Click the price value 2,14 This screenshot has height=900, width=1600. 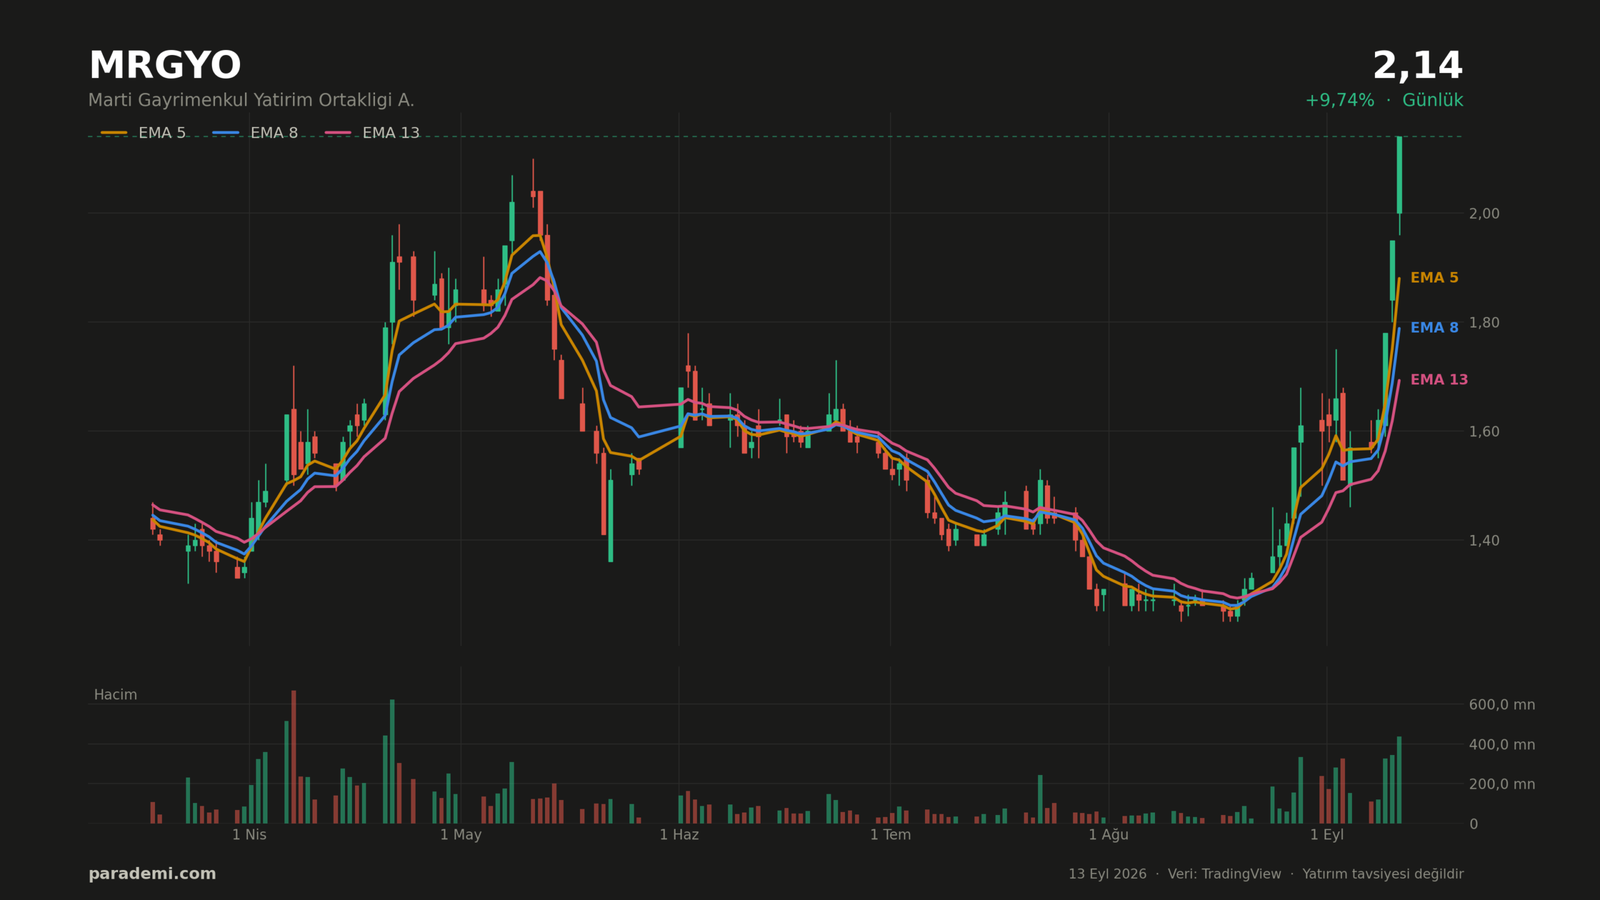(1417, 67)
